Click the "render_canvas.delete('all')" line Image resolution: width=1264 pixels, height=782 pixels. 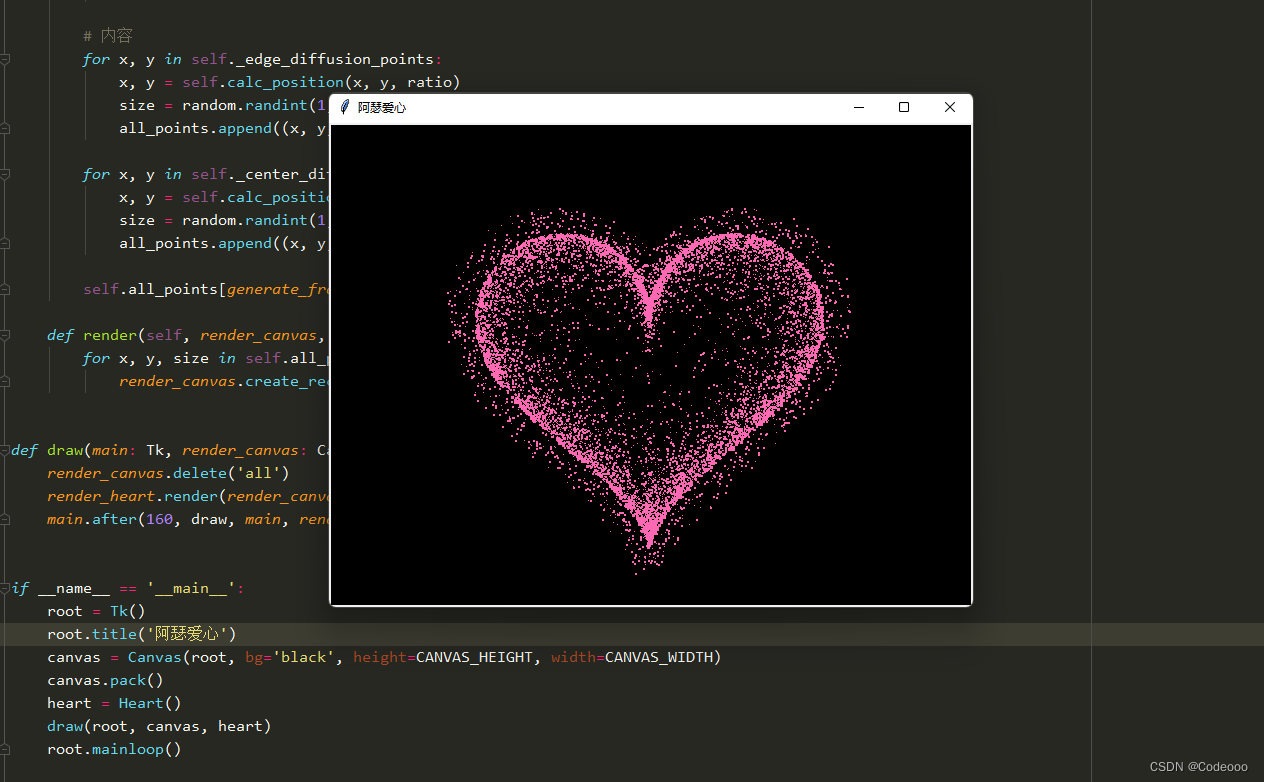coord(168,473)
